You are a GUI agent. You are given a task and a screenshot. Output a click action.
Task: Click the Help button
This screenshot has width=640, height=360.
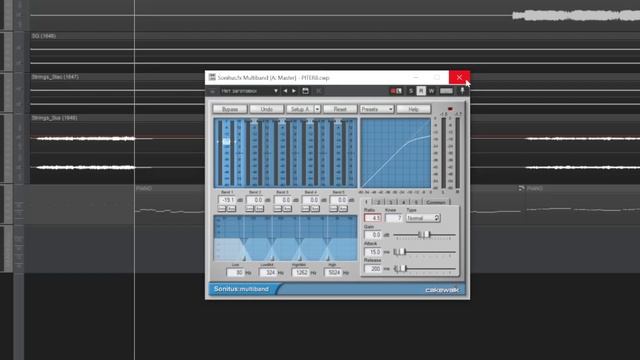coord(413,109)
